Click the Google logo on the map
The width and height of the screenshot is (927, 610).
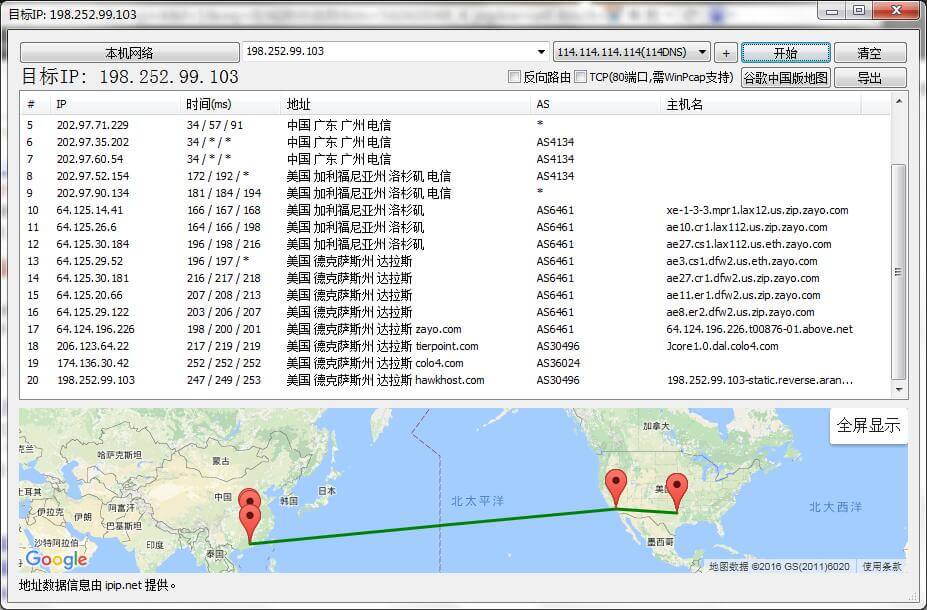click(56, 559)
